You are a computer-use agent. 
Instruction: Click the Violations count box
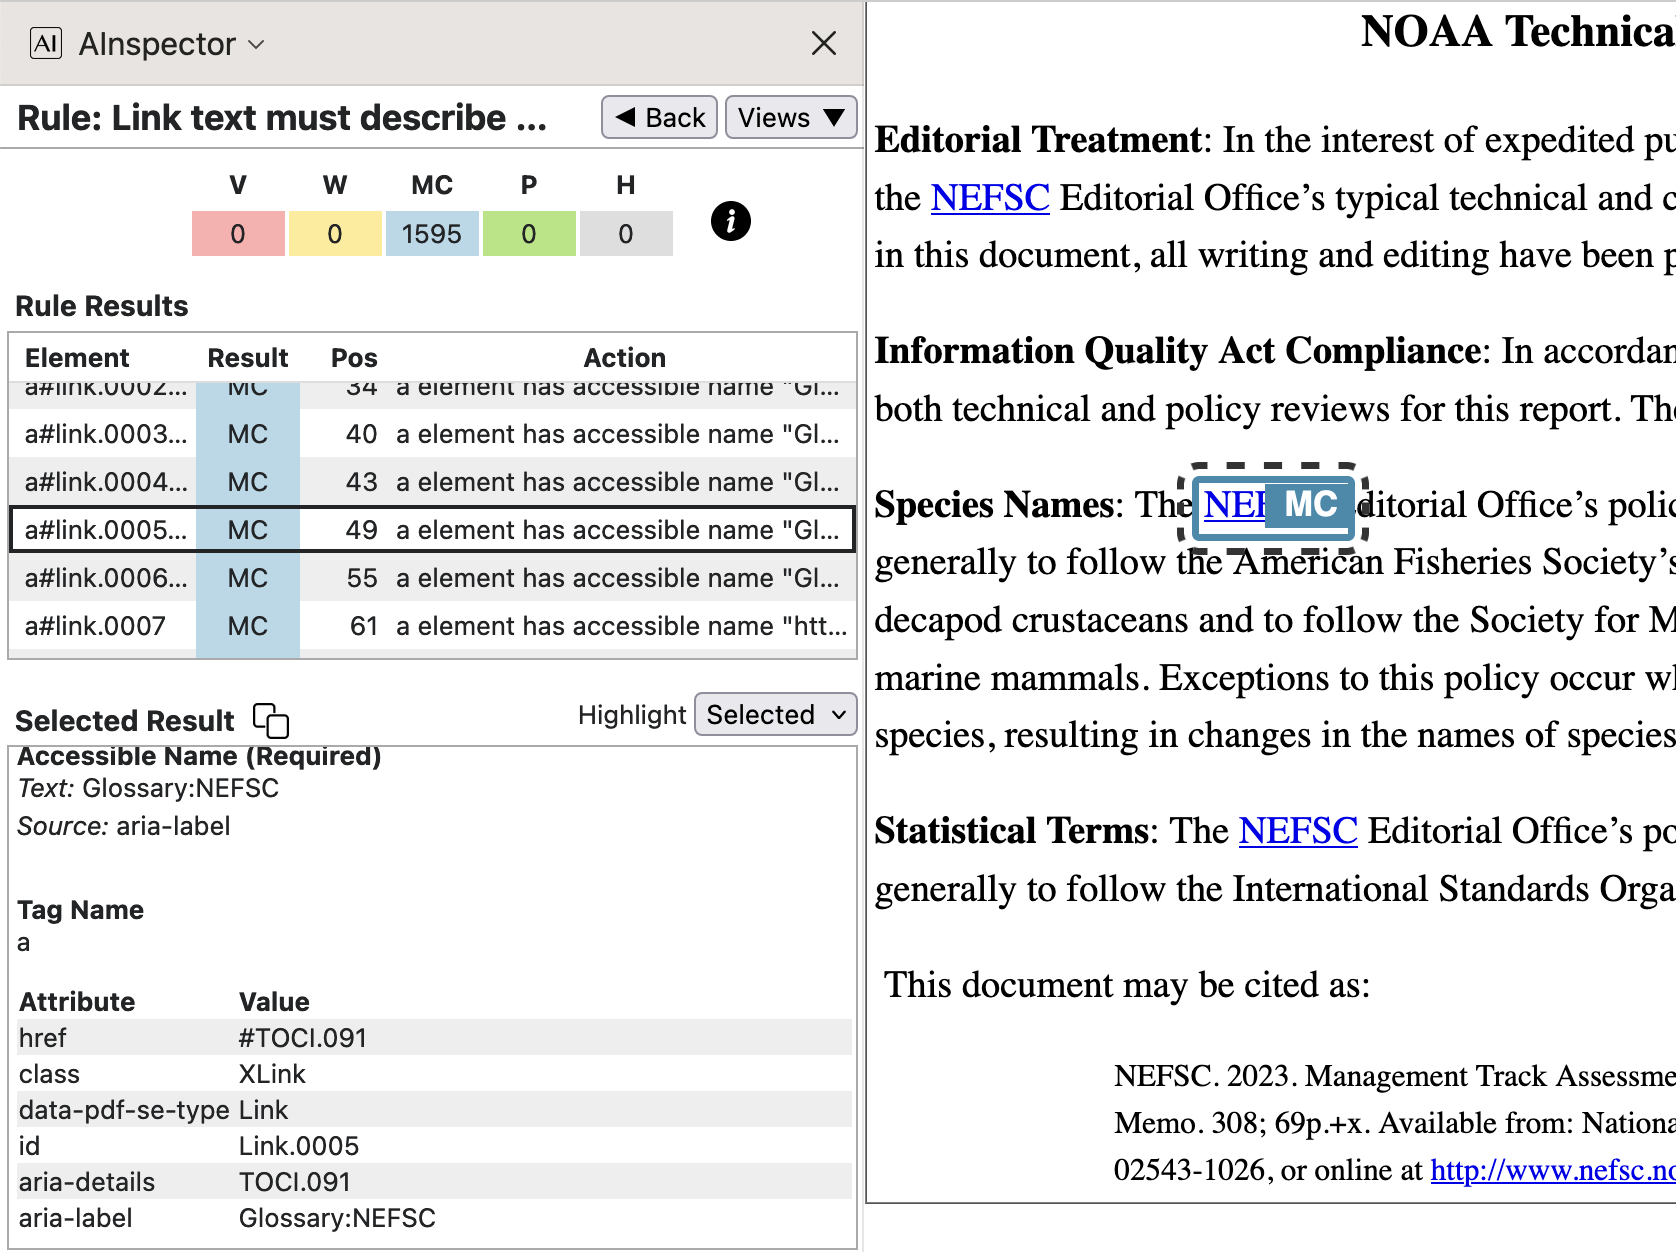pyautogui.click(x=238, y=234)
